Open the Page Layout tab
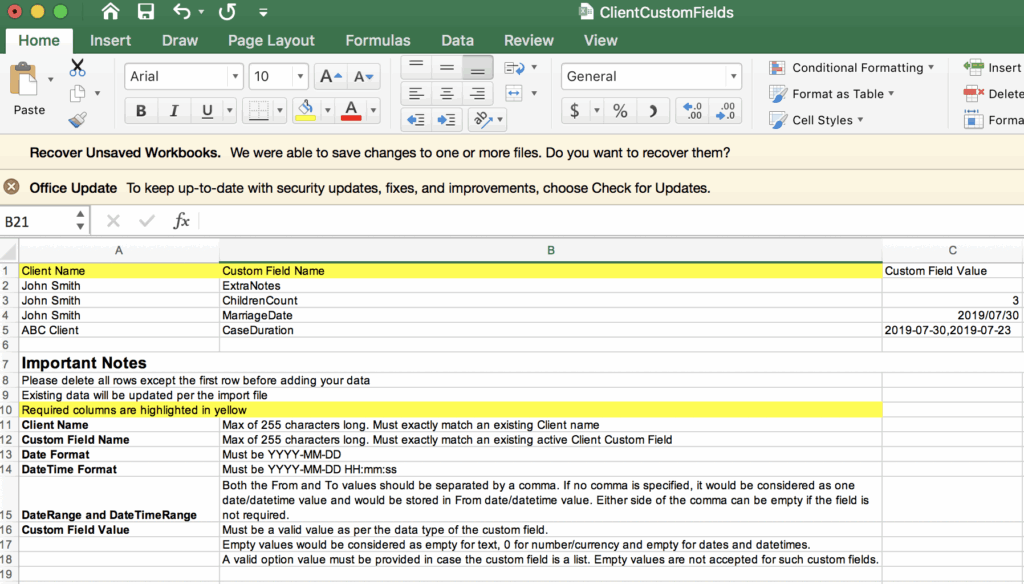 pos(271,40)
